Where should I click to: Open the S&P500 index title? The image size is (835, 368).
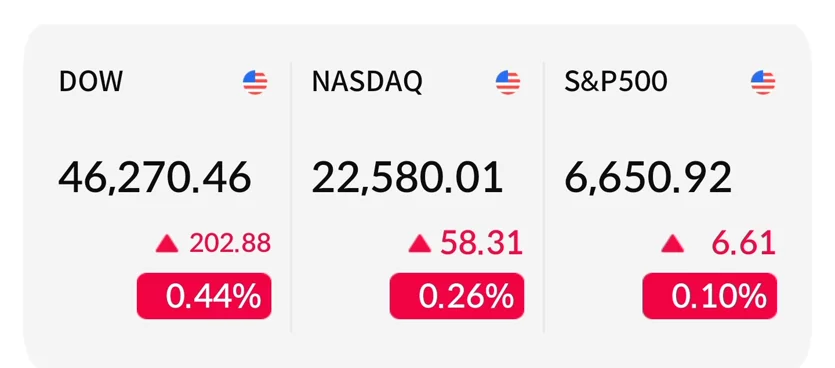(x=616, y=81)
